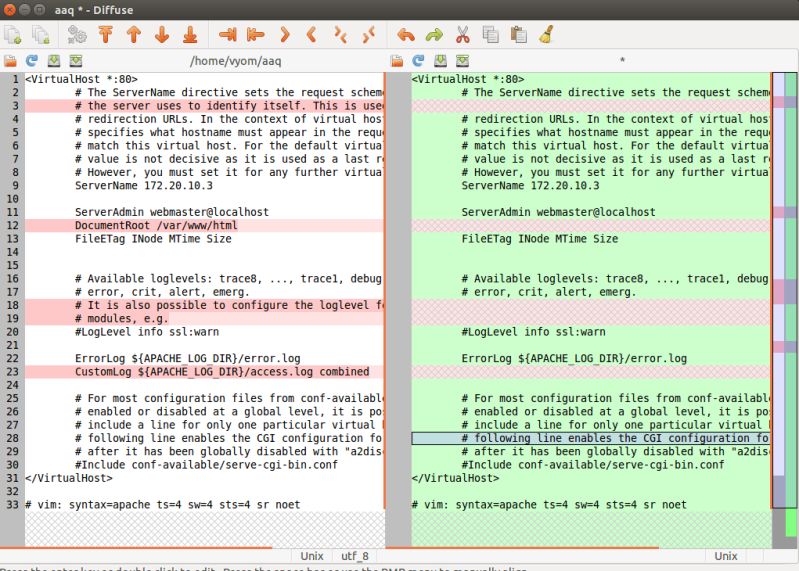Viewport: 799px width, 571px height.
Task: Click Copy Right Into Selection chevron
Action: point(312,35)
